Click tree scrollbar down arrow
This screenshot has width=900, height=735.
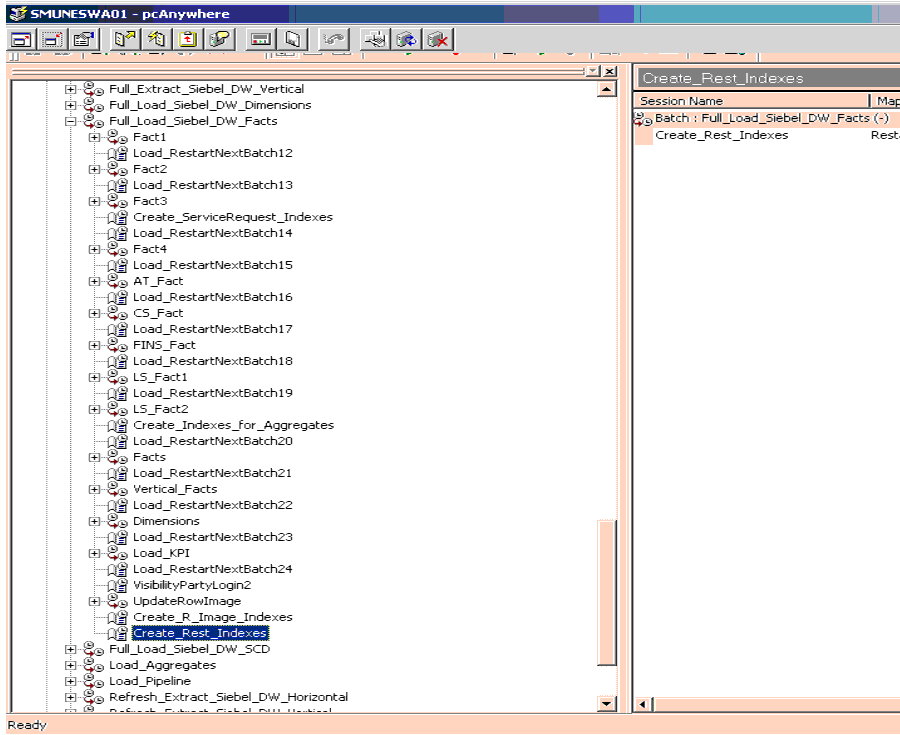(x=607, y=703)
